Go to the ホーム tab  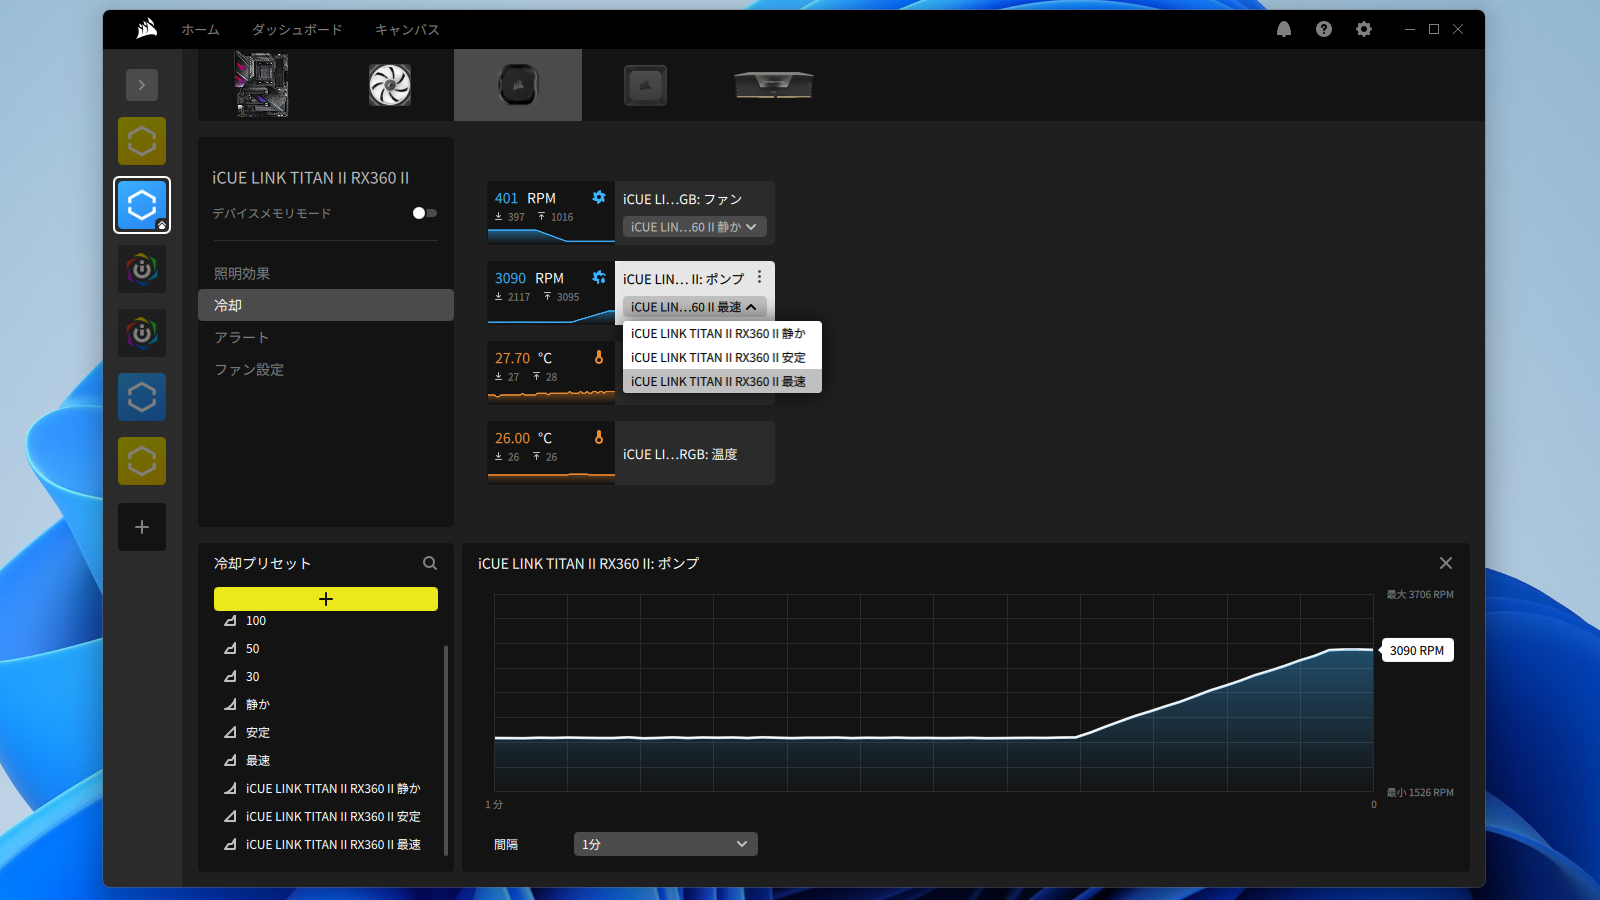[200, 30]
